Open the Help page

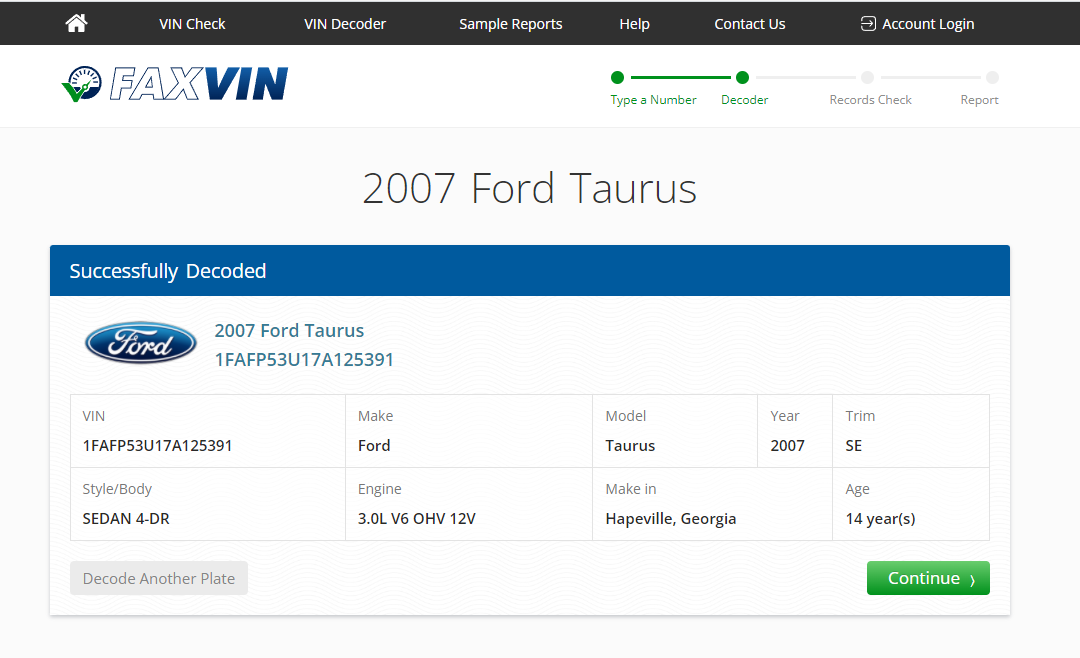[634, 24]
